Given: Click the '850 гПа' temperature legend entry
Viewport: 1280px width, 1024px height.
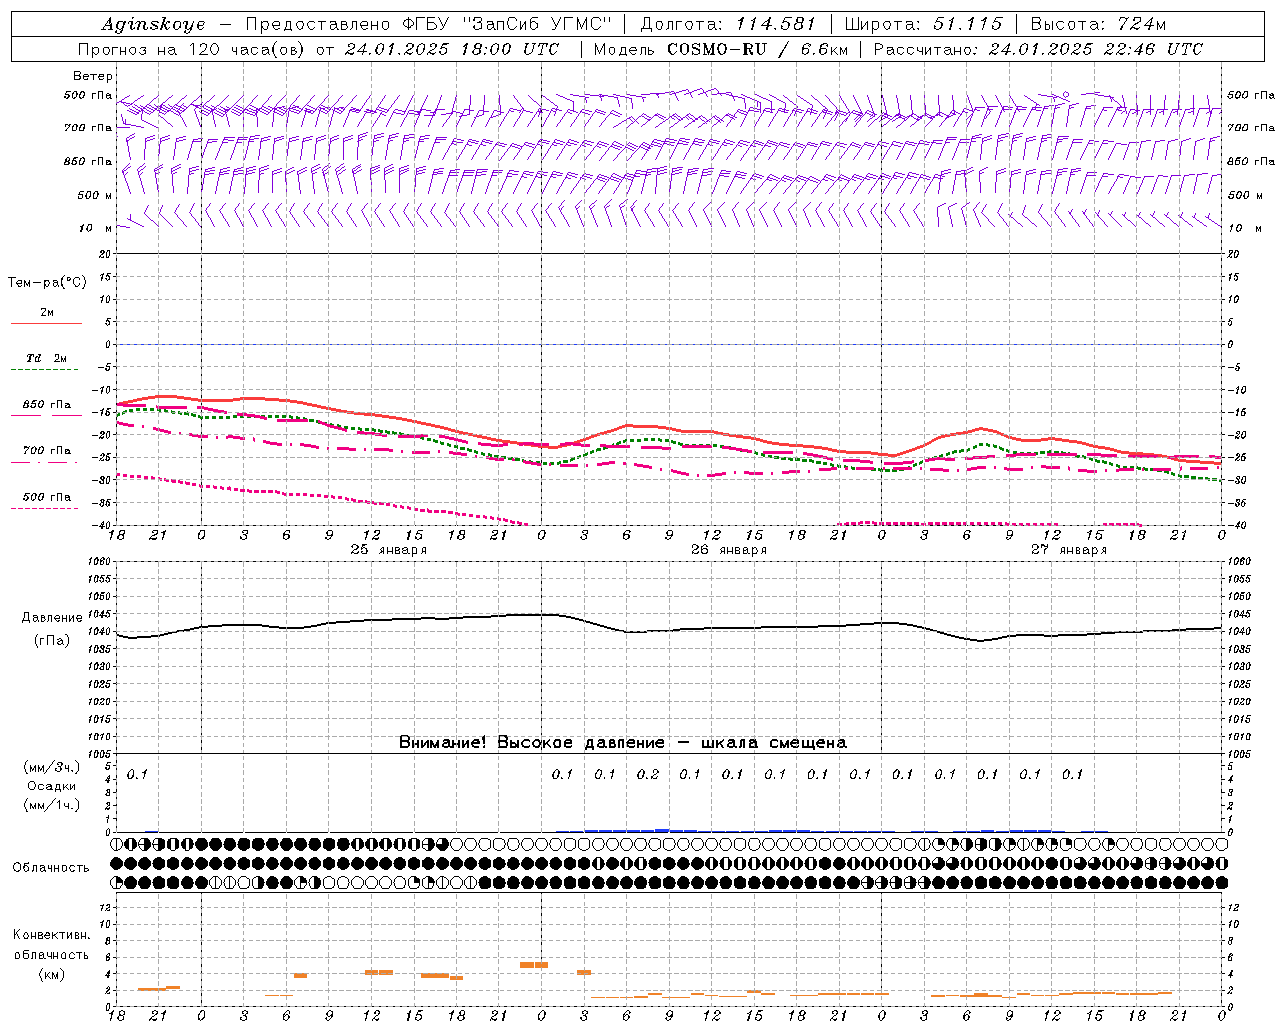Looking at the screenshot, I should point(47,405).
